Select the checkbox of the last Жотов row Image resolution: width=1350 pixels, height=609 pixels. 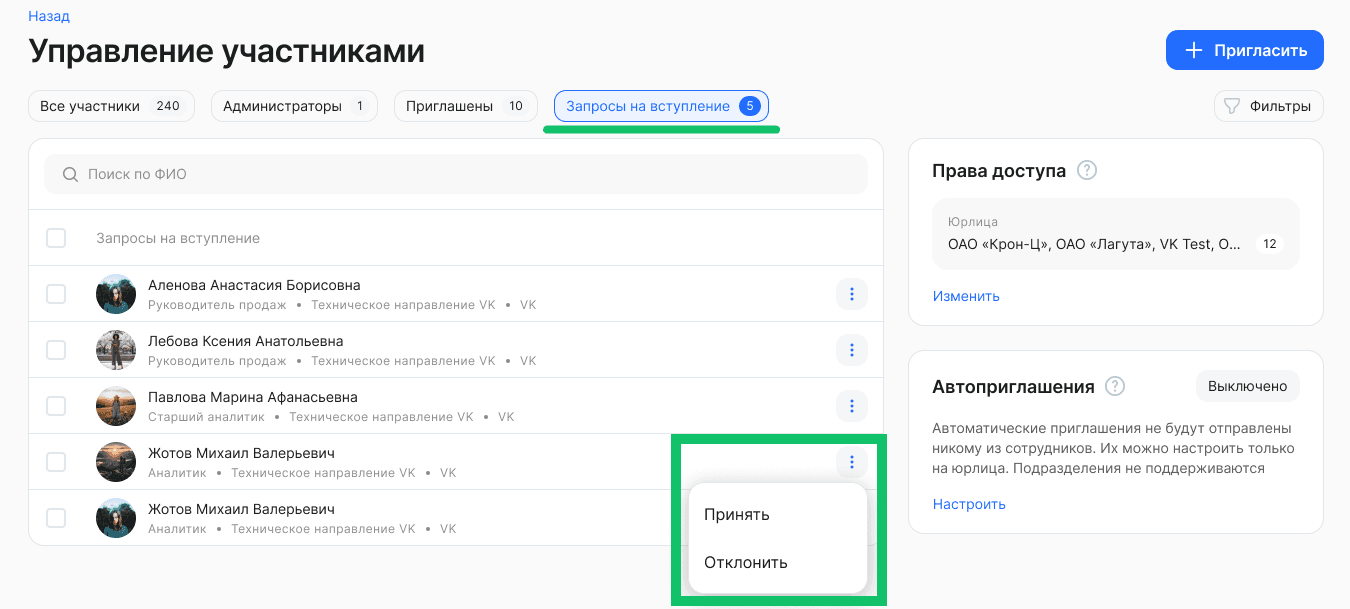56,518
